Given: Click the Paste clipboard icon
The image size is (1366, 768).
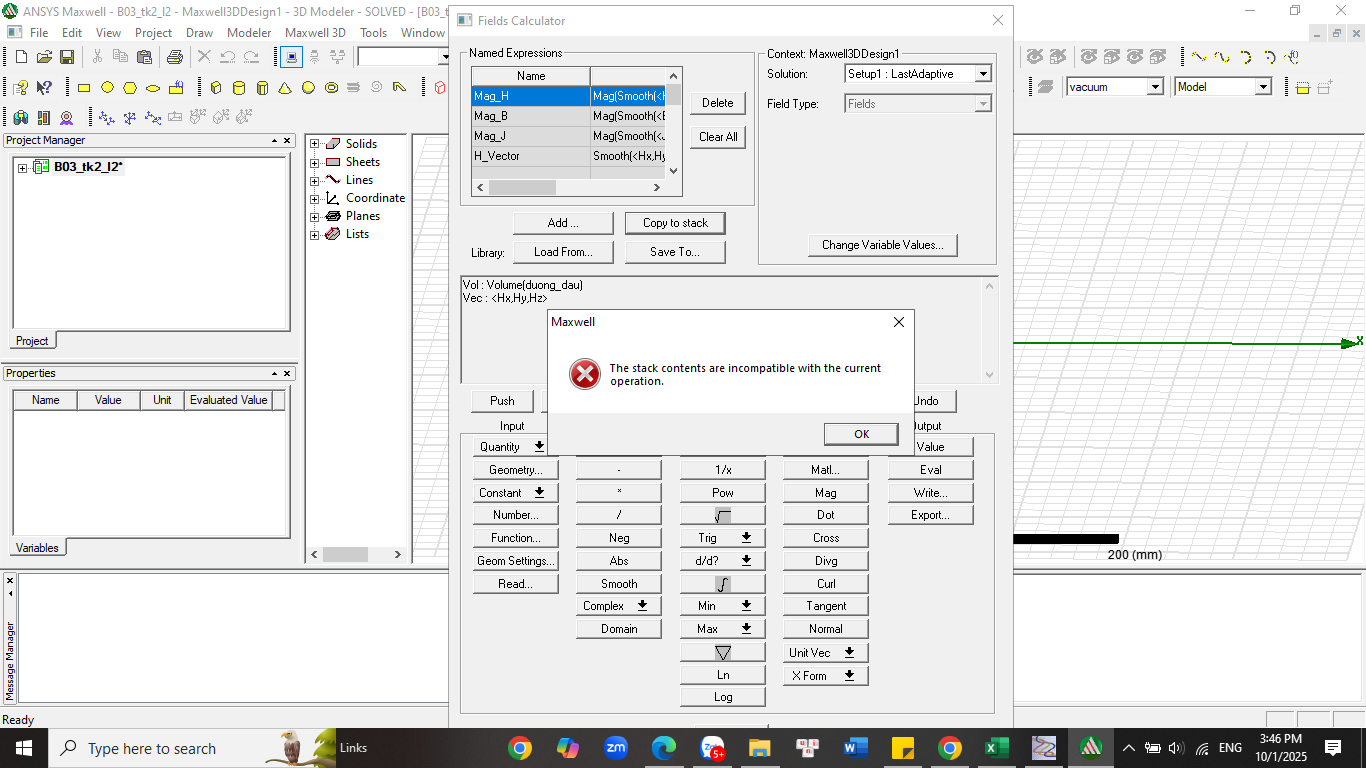Looking at the screenshot, I should click(144, 57).
